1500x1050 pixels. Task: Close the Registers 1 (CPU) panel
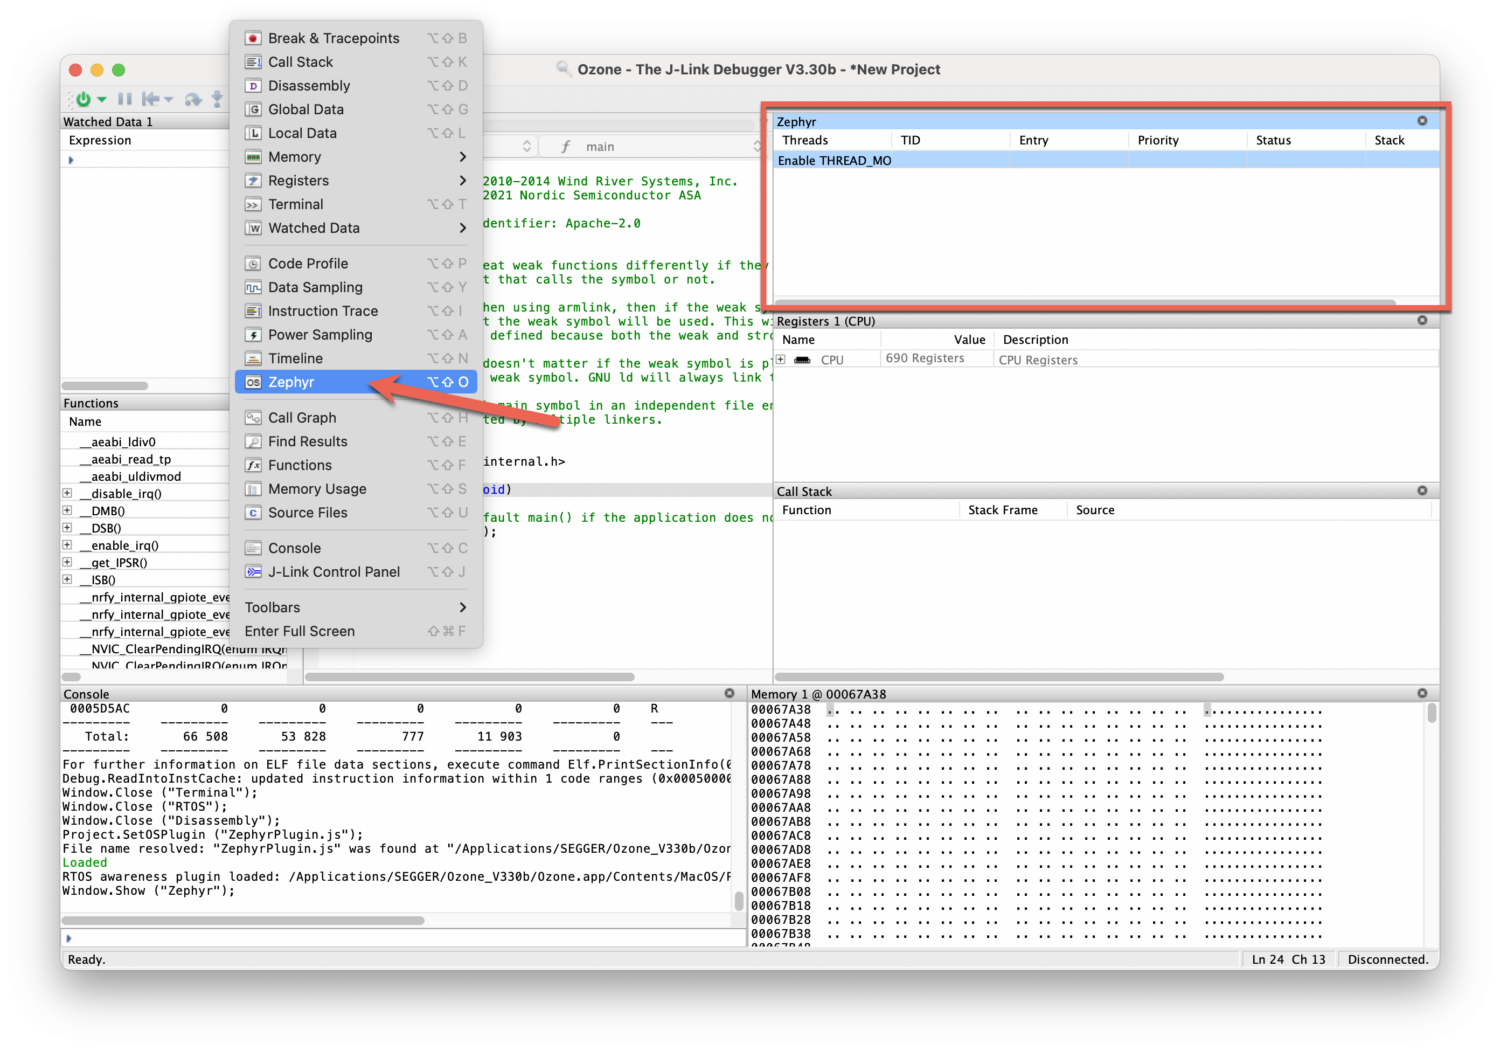(x=1422, y=320)
